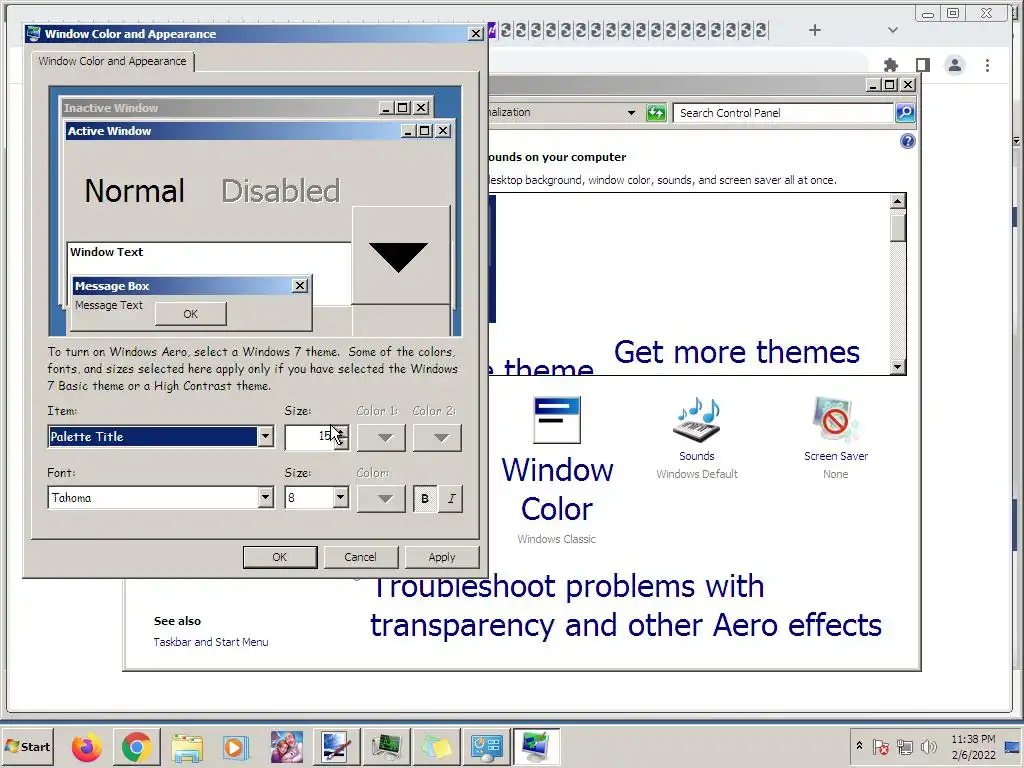Screen dimensions: 1024x768
Task: Click the Personalization monitor taskbar icon
Action: pyautogui.click(x=536, y=747)
